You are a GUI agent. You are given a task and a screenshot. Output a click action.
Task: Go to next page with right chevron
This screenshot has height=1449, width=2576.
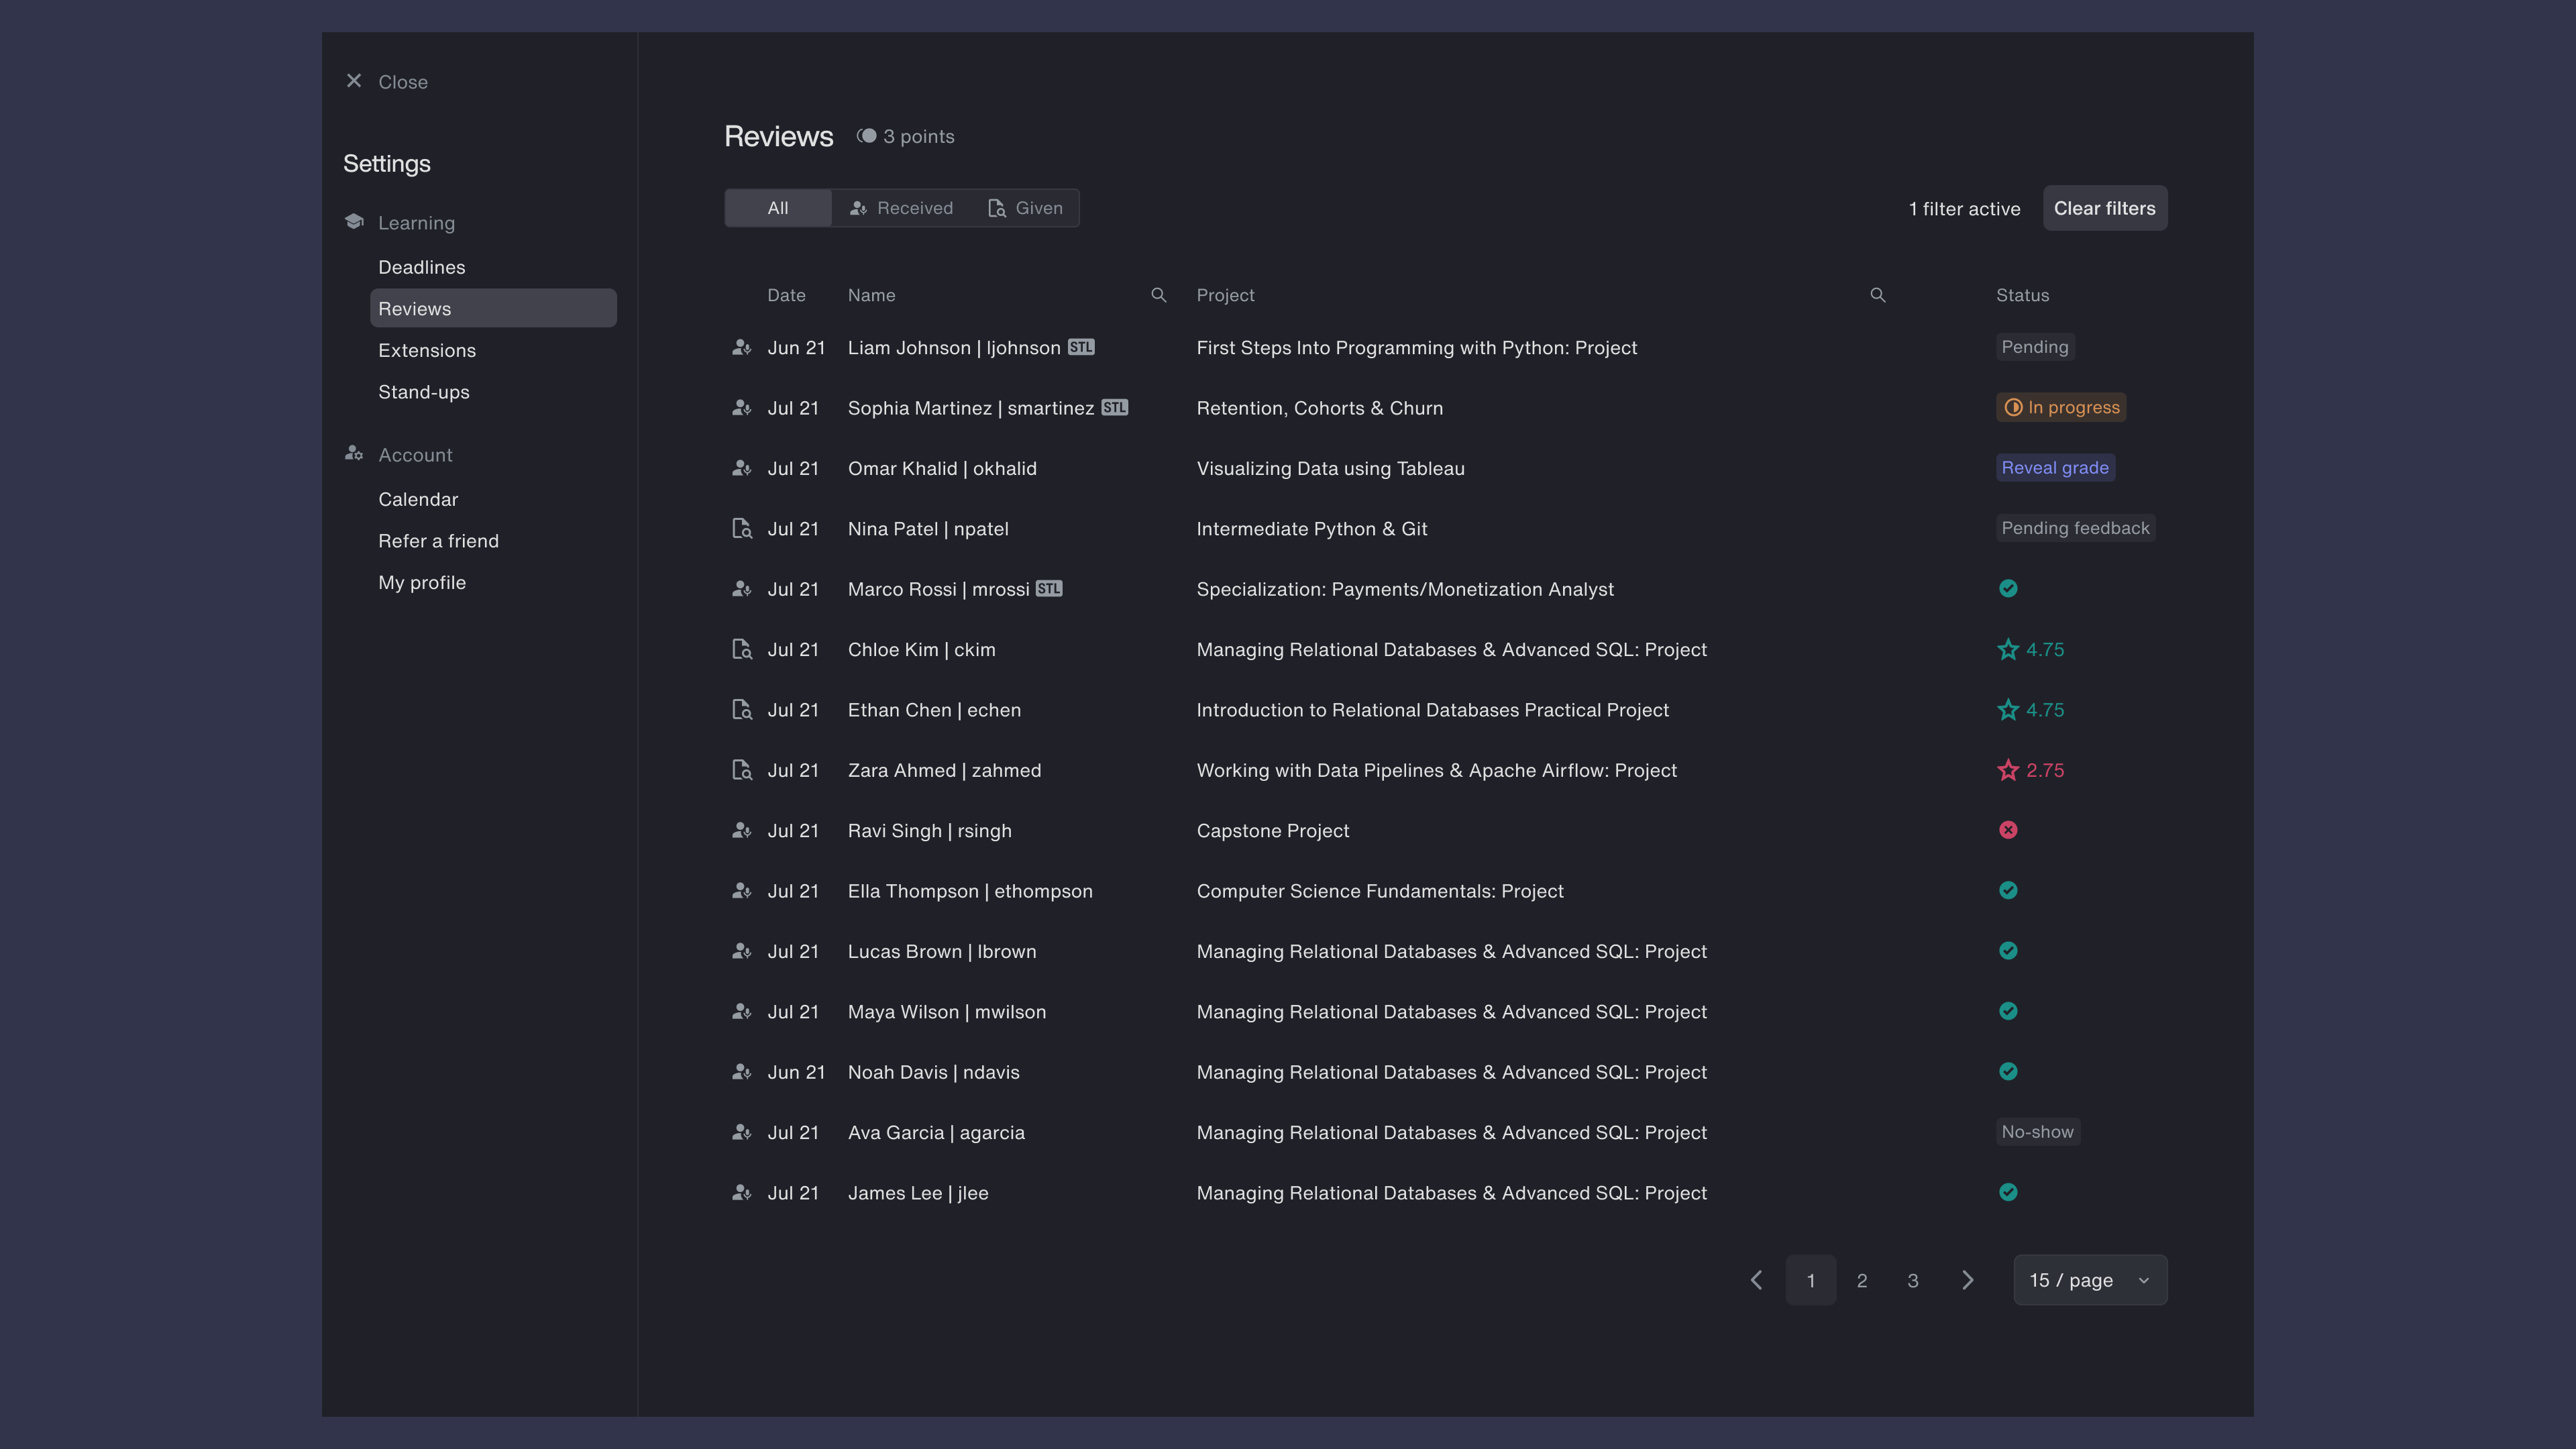tap(1967, 1280)
